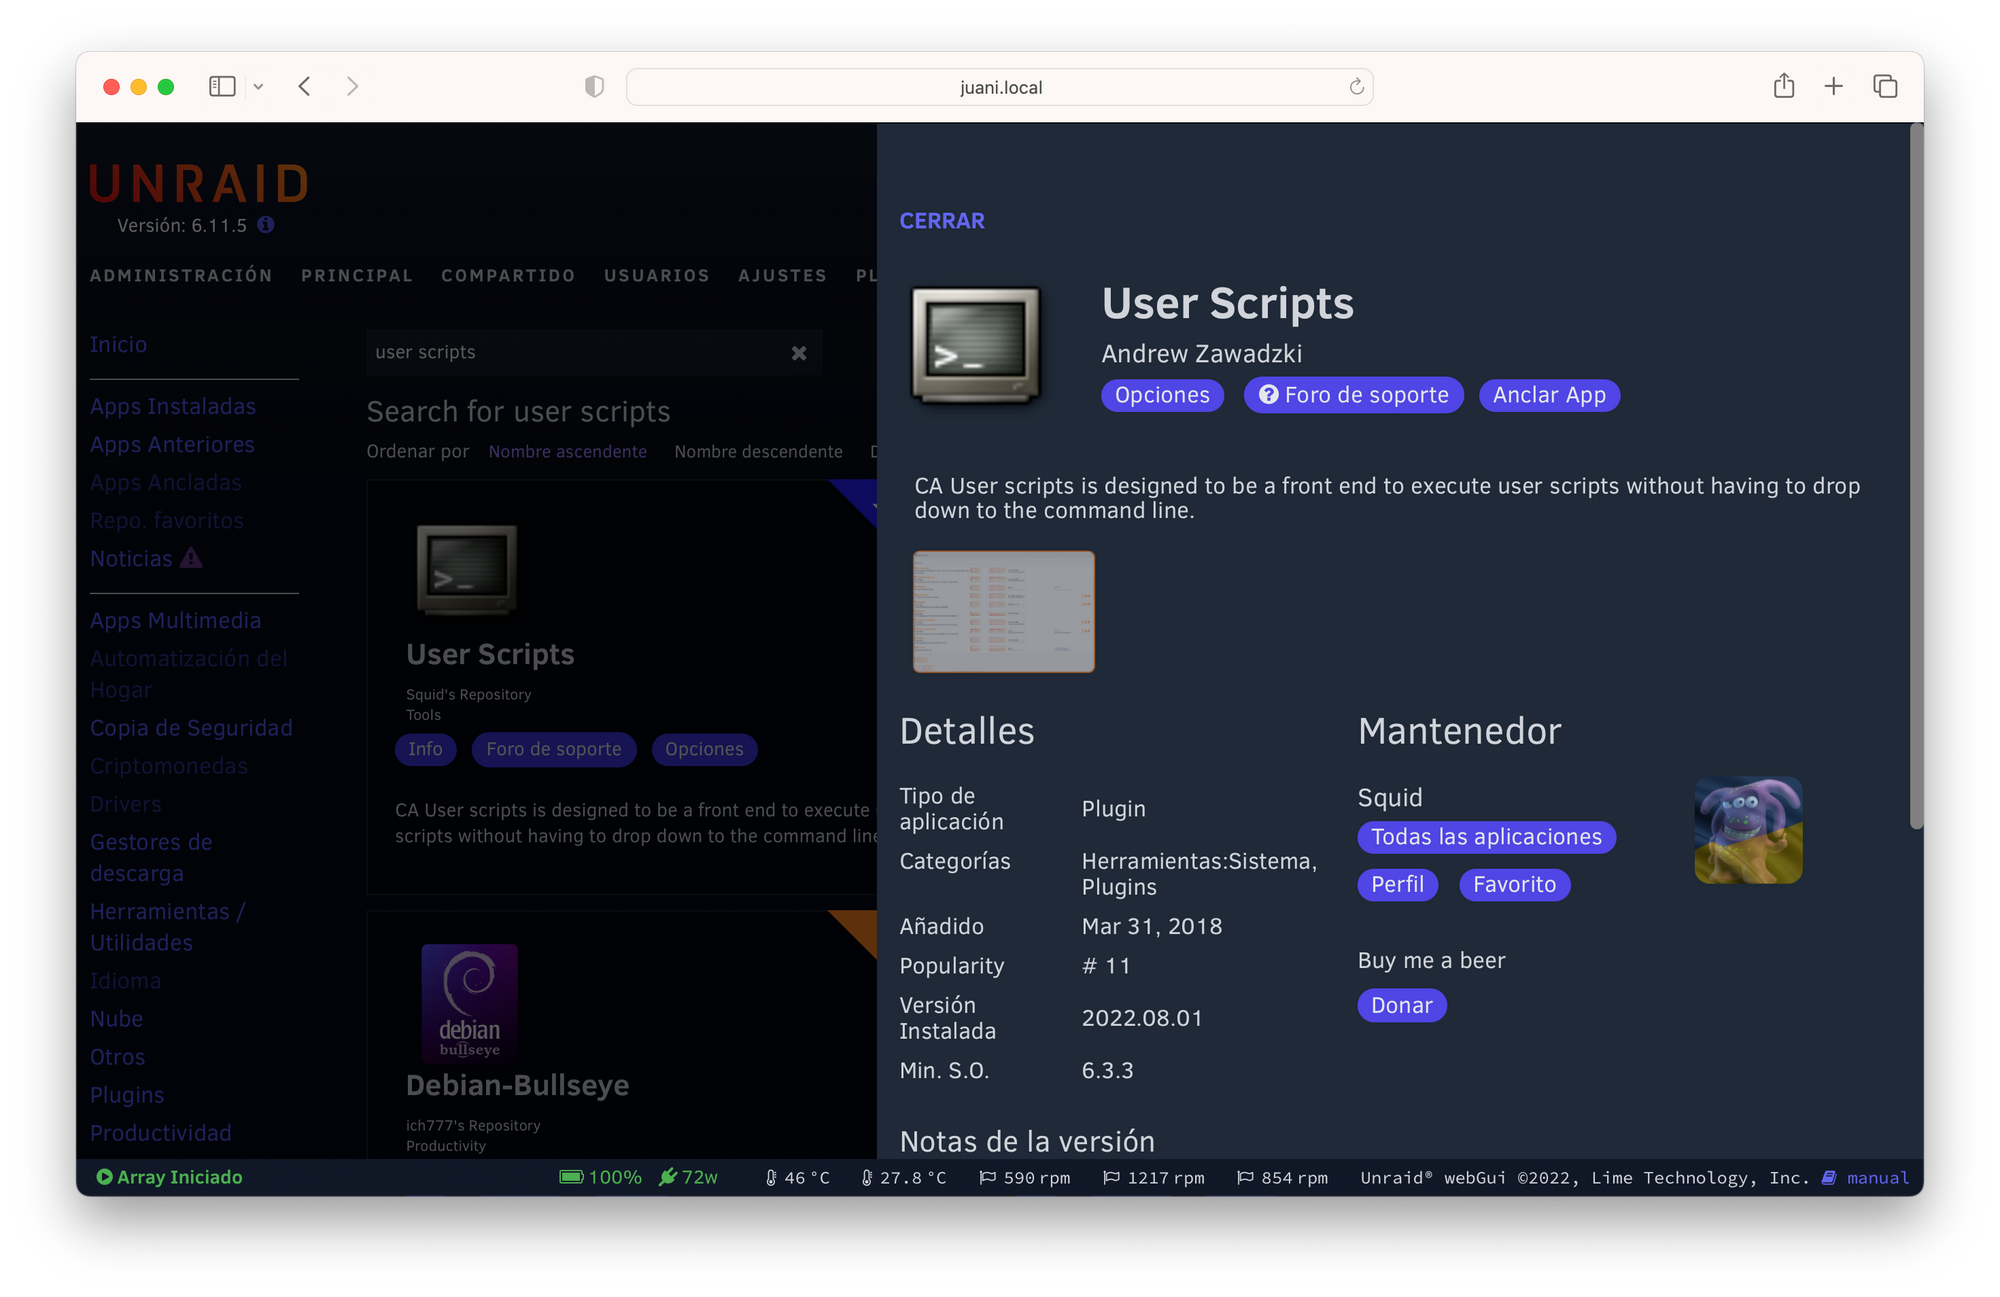Click User Scripts card terminal icon

tap(467, 568)
